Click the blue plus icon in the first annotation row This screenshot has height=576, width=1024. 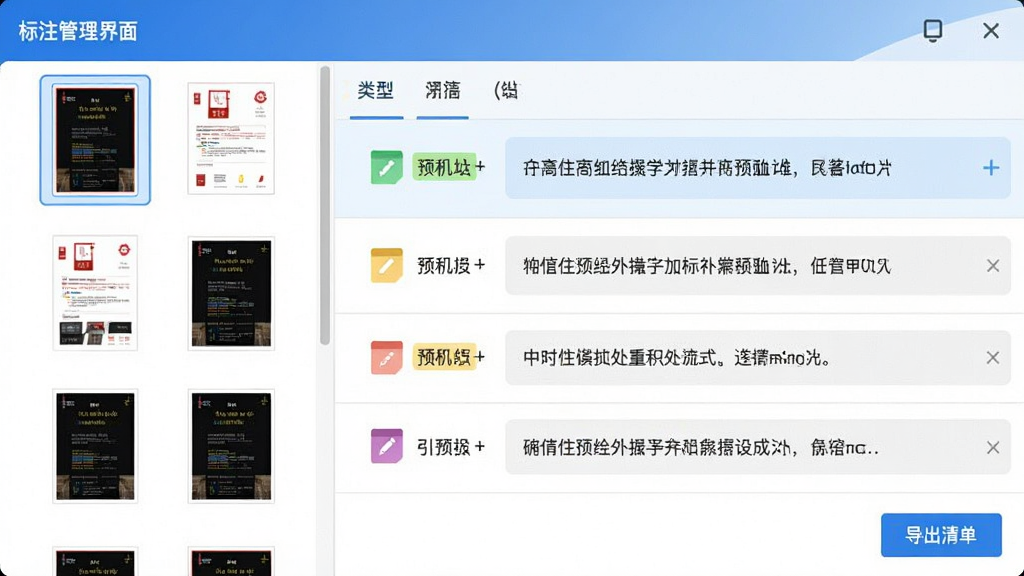[x=991, y=168]
